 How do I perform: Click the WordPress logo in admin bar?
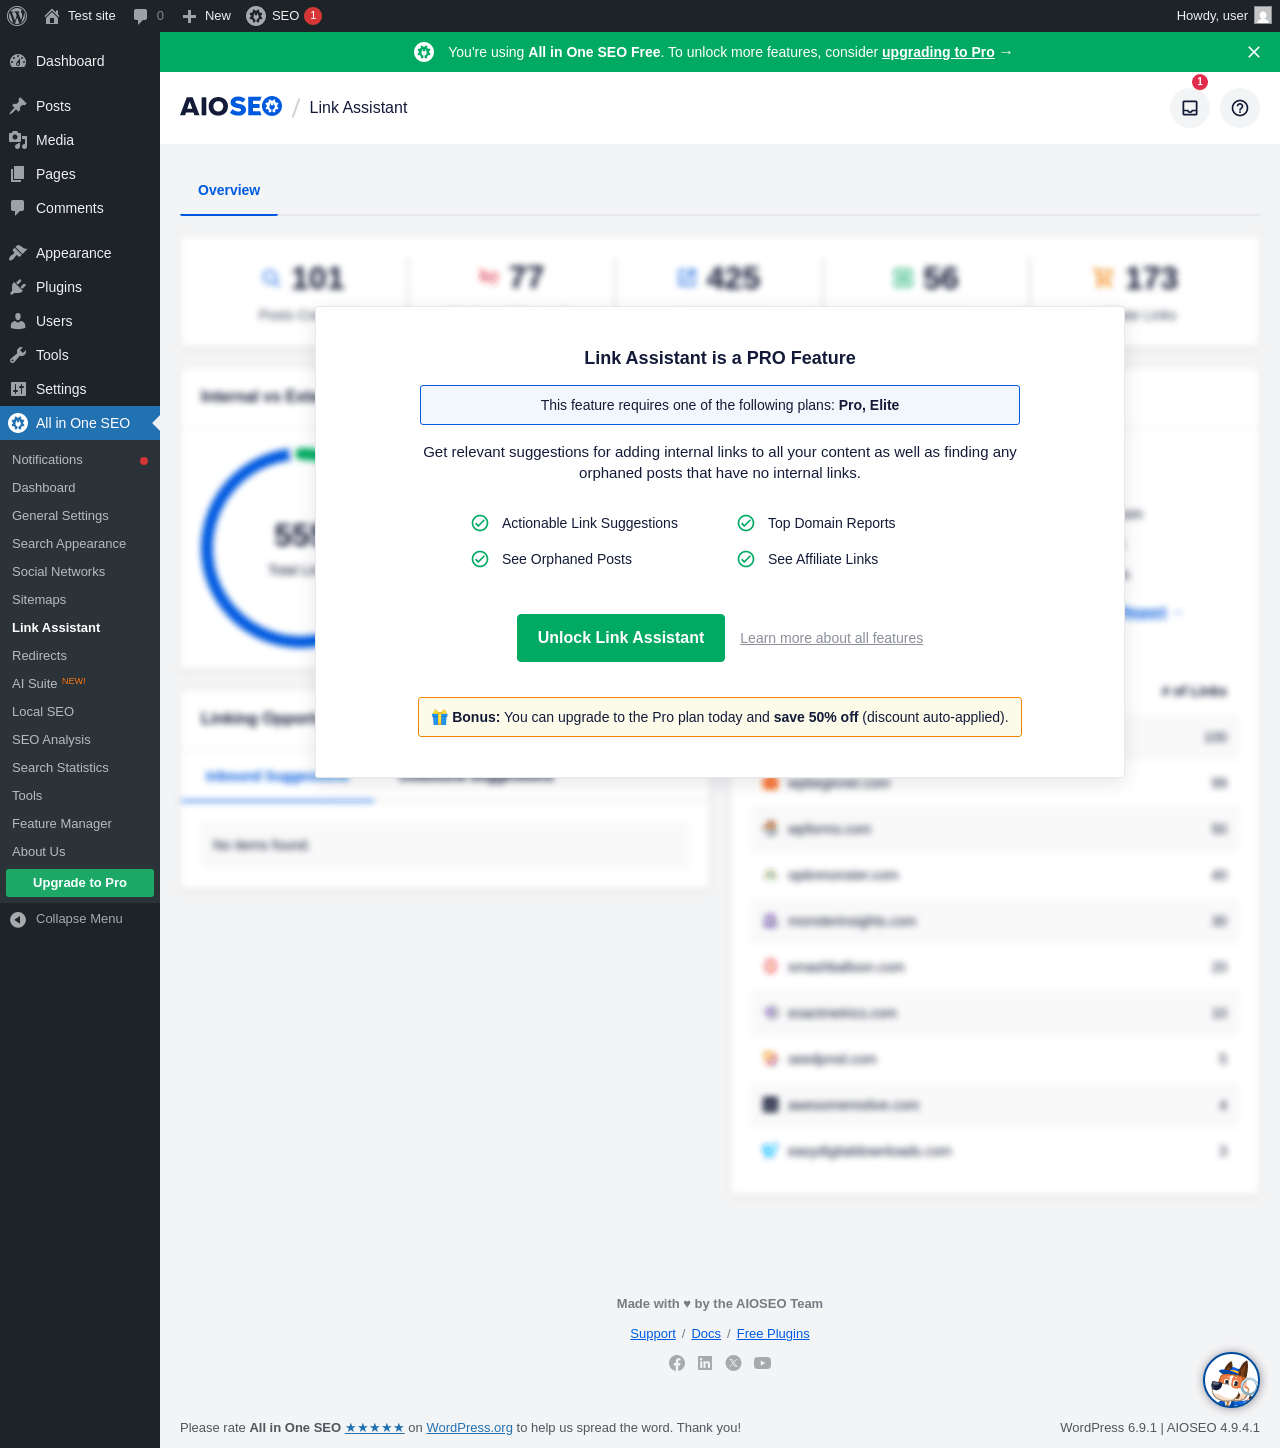[x=17, y=16]
